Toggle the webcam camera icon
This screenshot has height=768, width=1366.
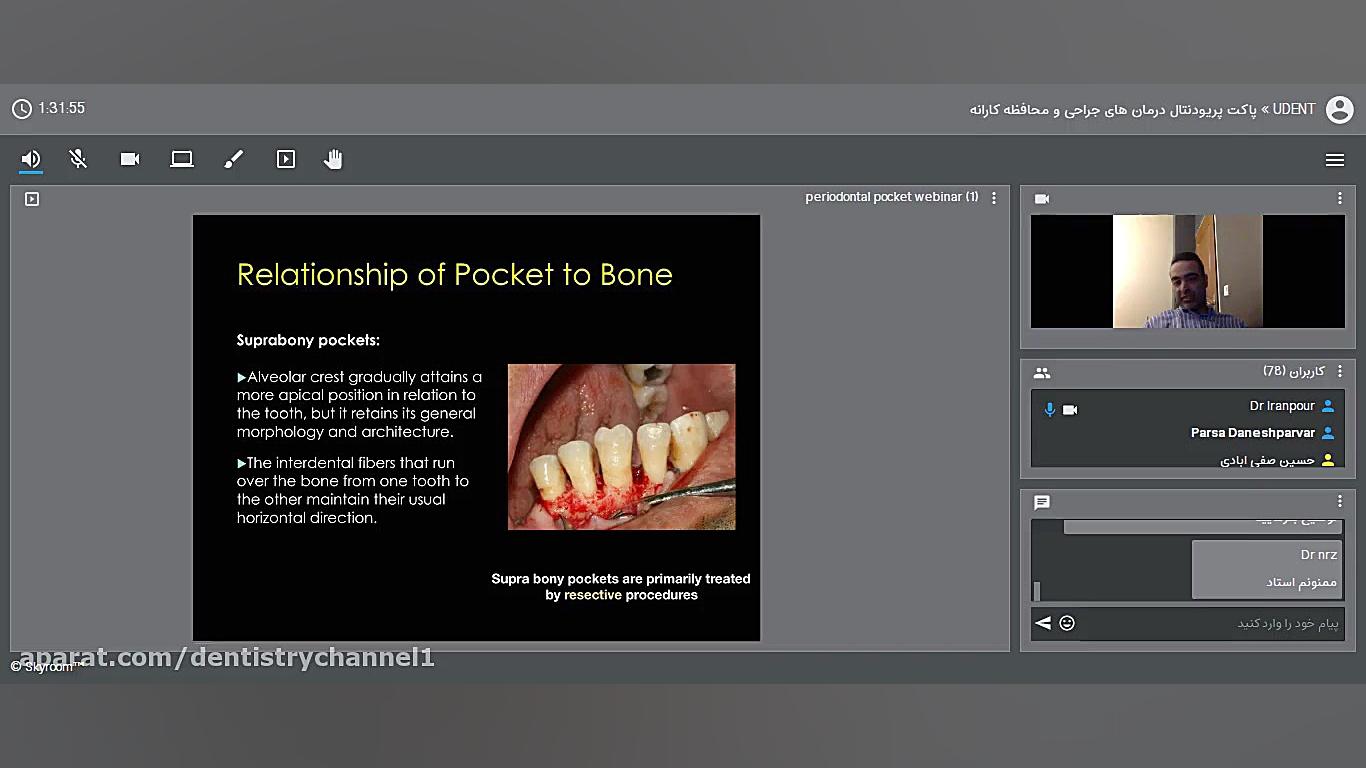tap(130, 159)
